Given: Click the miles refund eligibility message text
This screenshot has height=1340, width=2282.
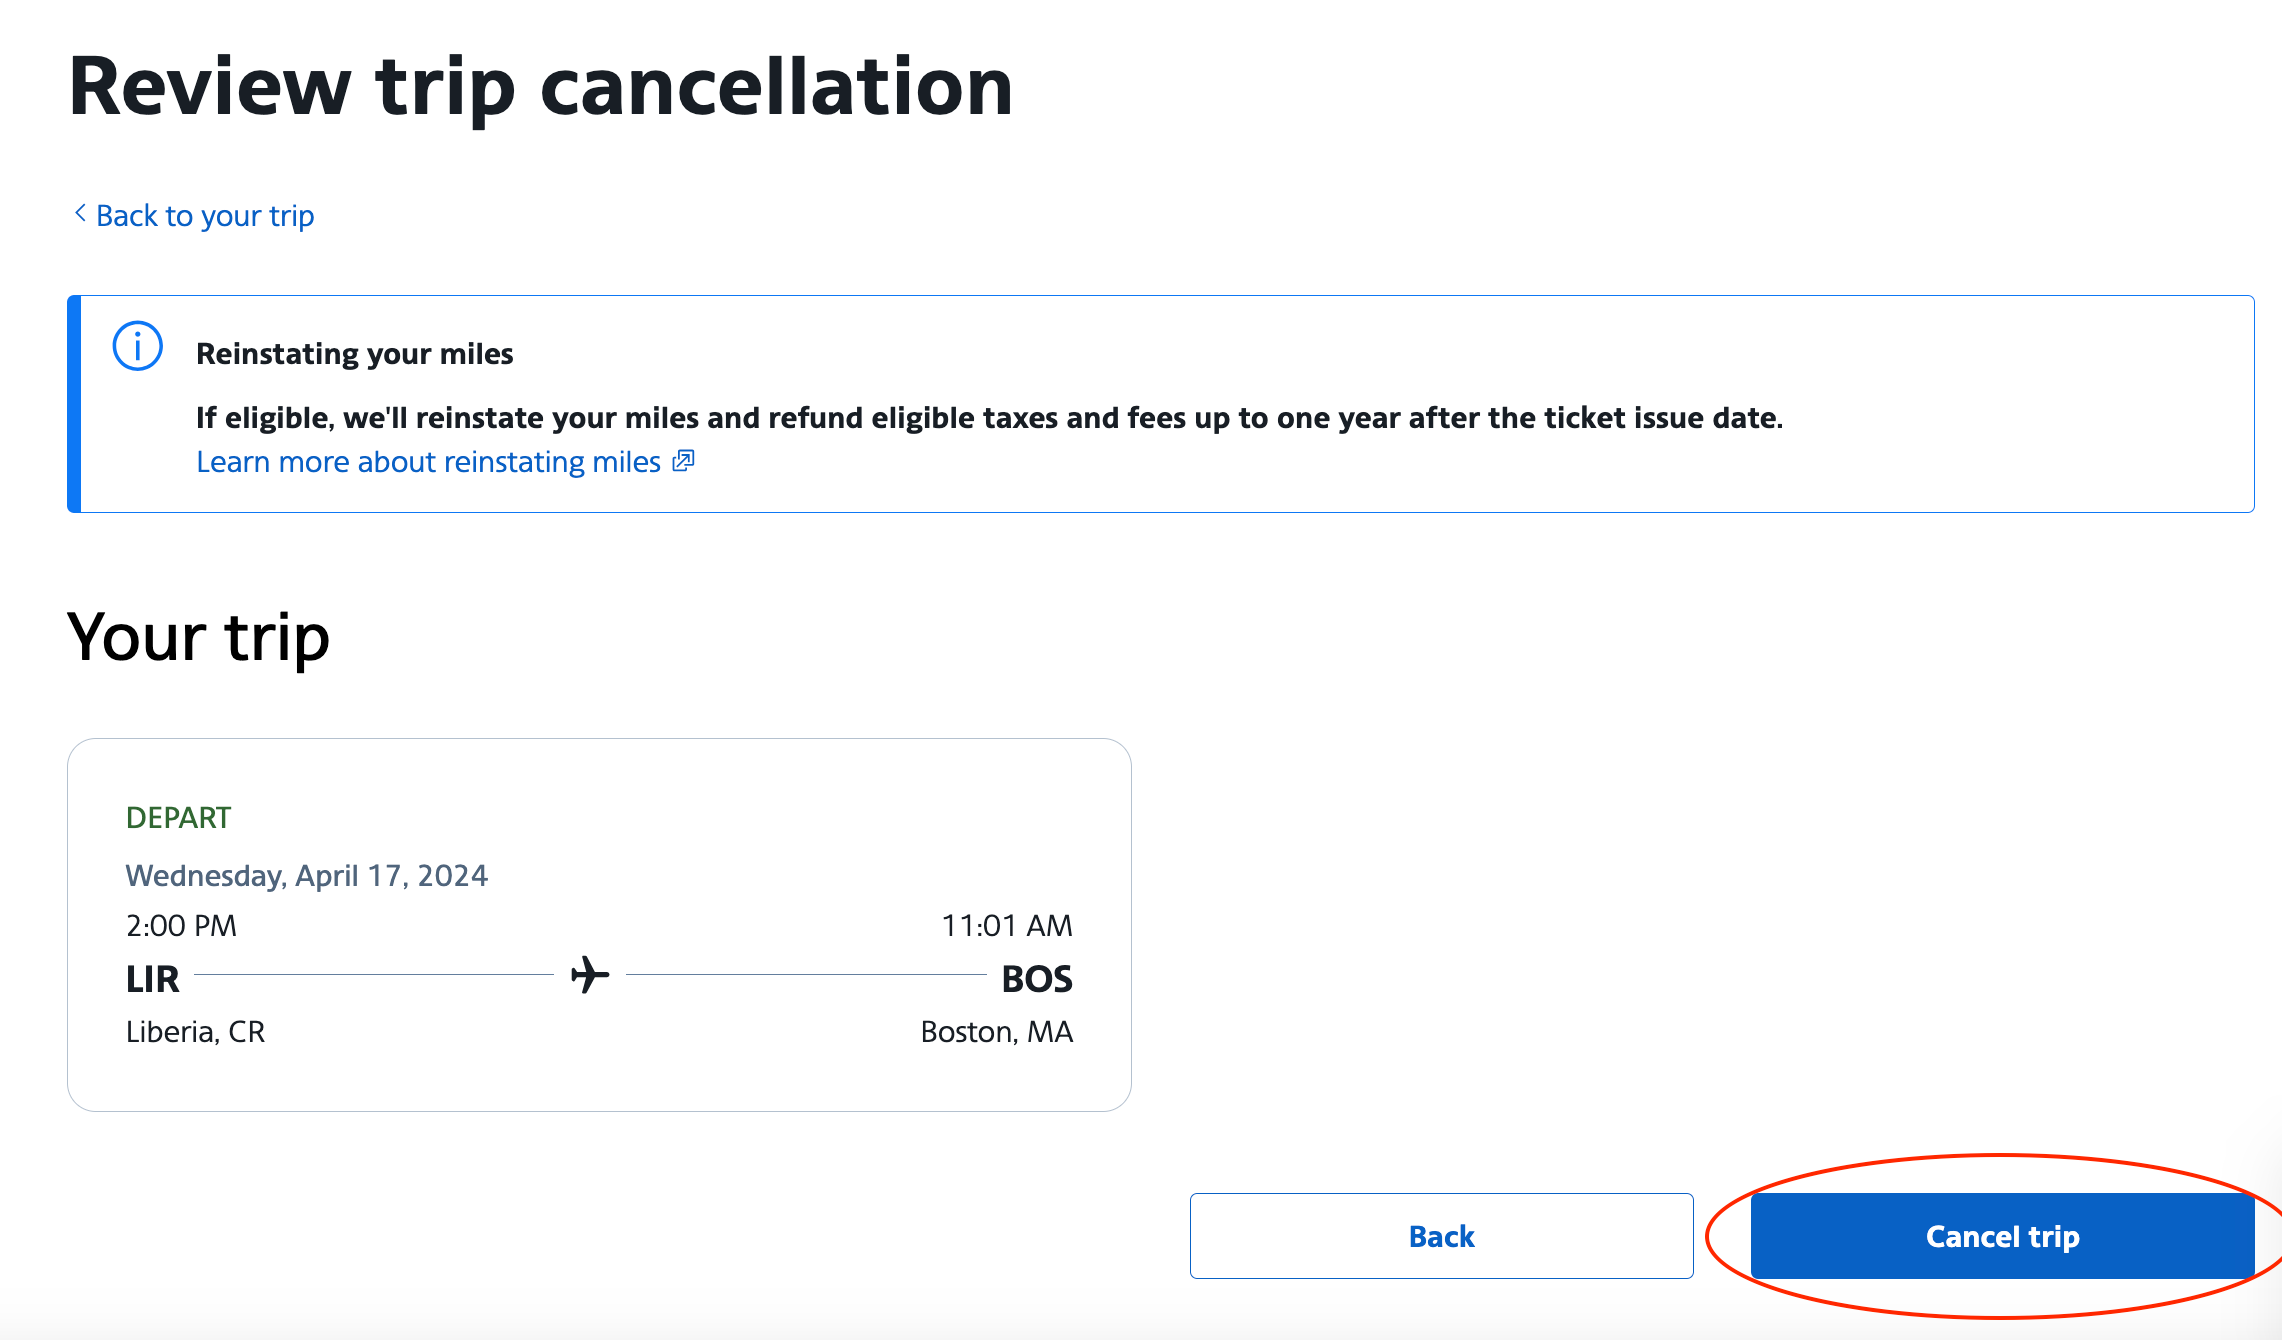Looking at the screenshot, I should (989, 418).
